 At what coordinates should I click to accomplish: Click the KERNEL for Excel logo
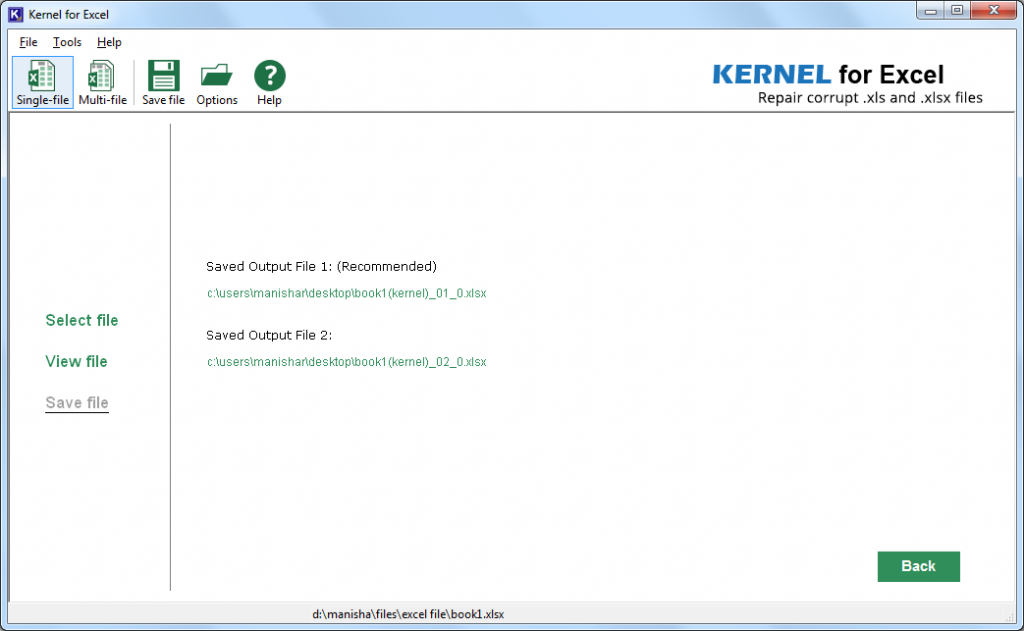[828, 74]
